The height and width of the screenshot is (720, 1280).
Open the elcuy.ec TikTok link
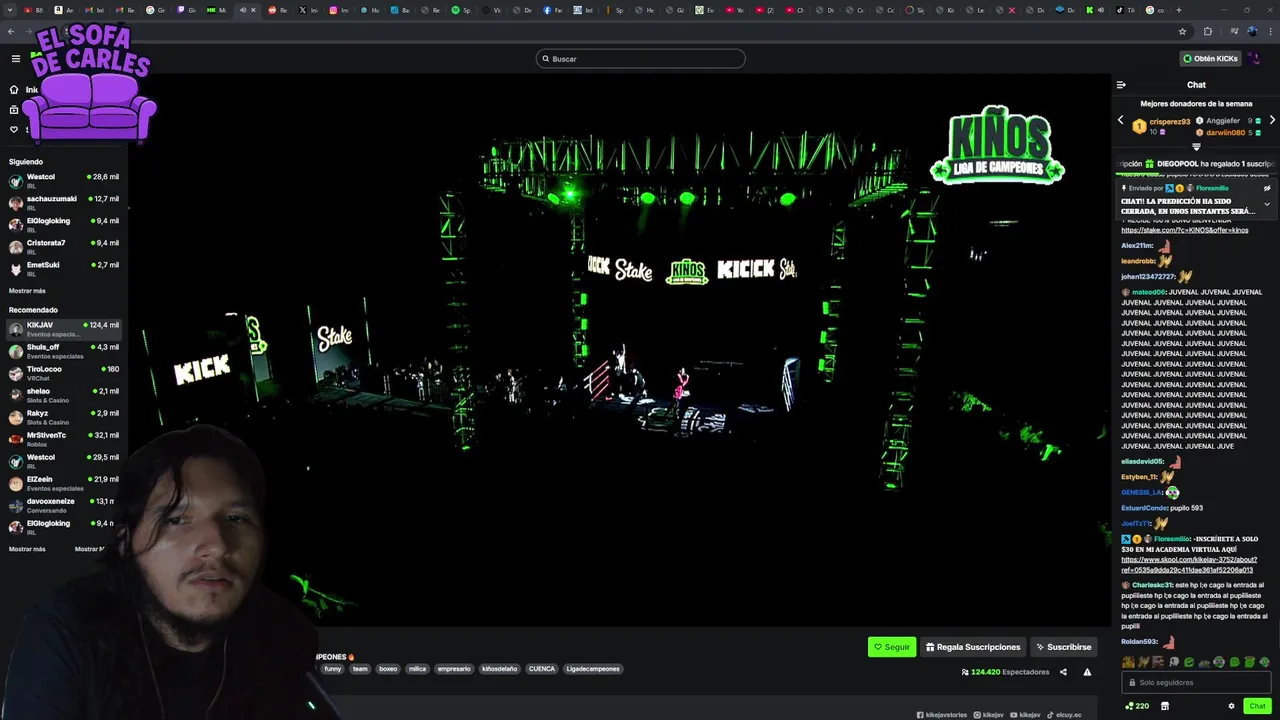1064,715
